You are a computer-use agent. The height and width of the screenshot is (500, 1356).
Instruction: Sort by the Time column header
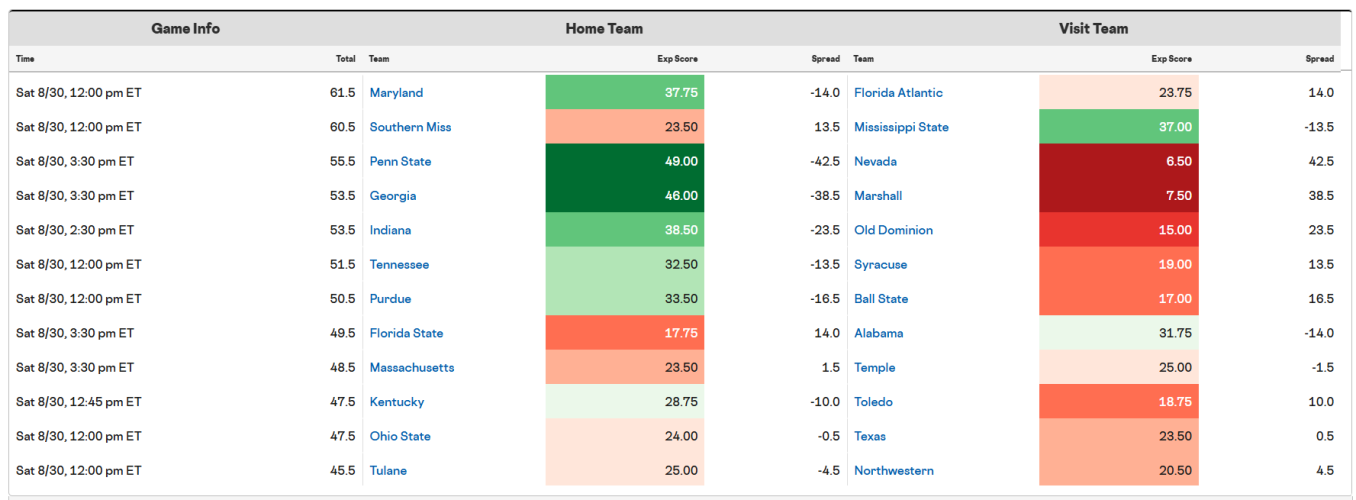[x=25, y=59]
